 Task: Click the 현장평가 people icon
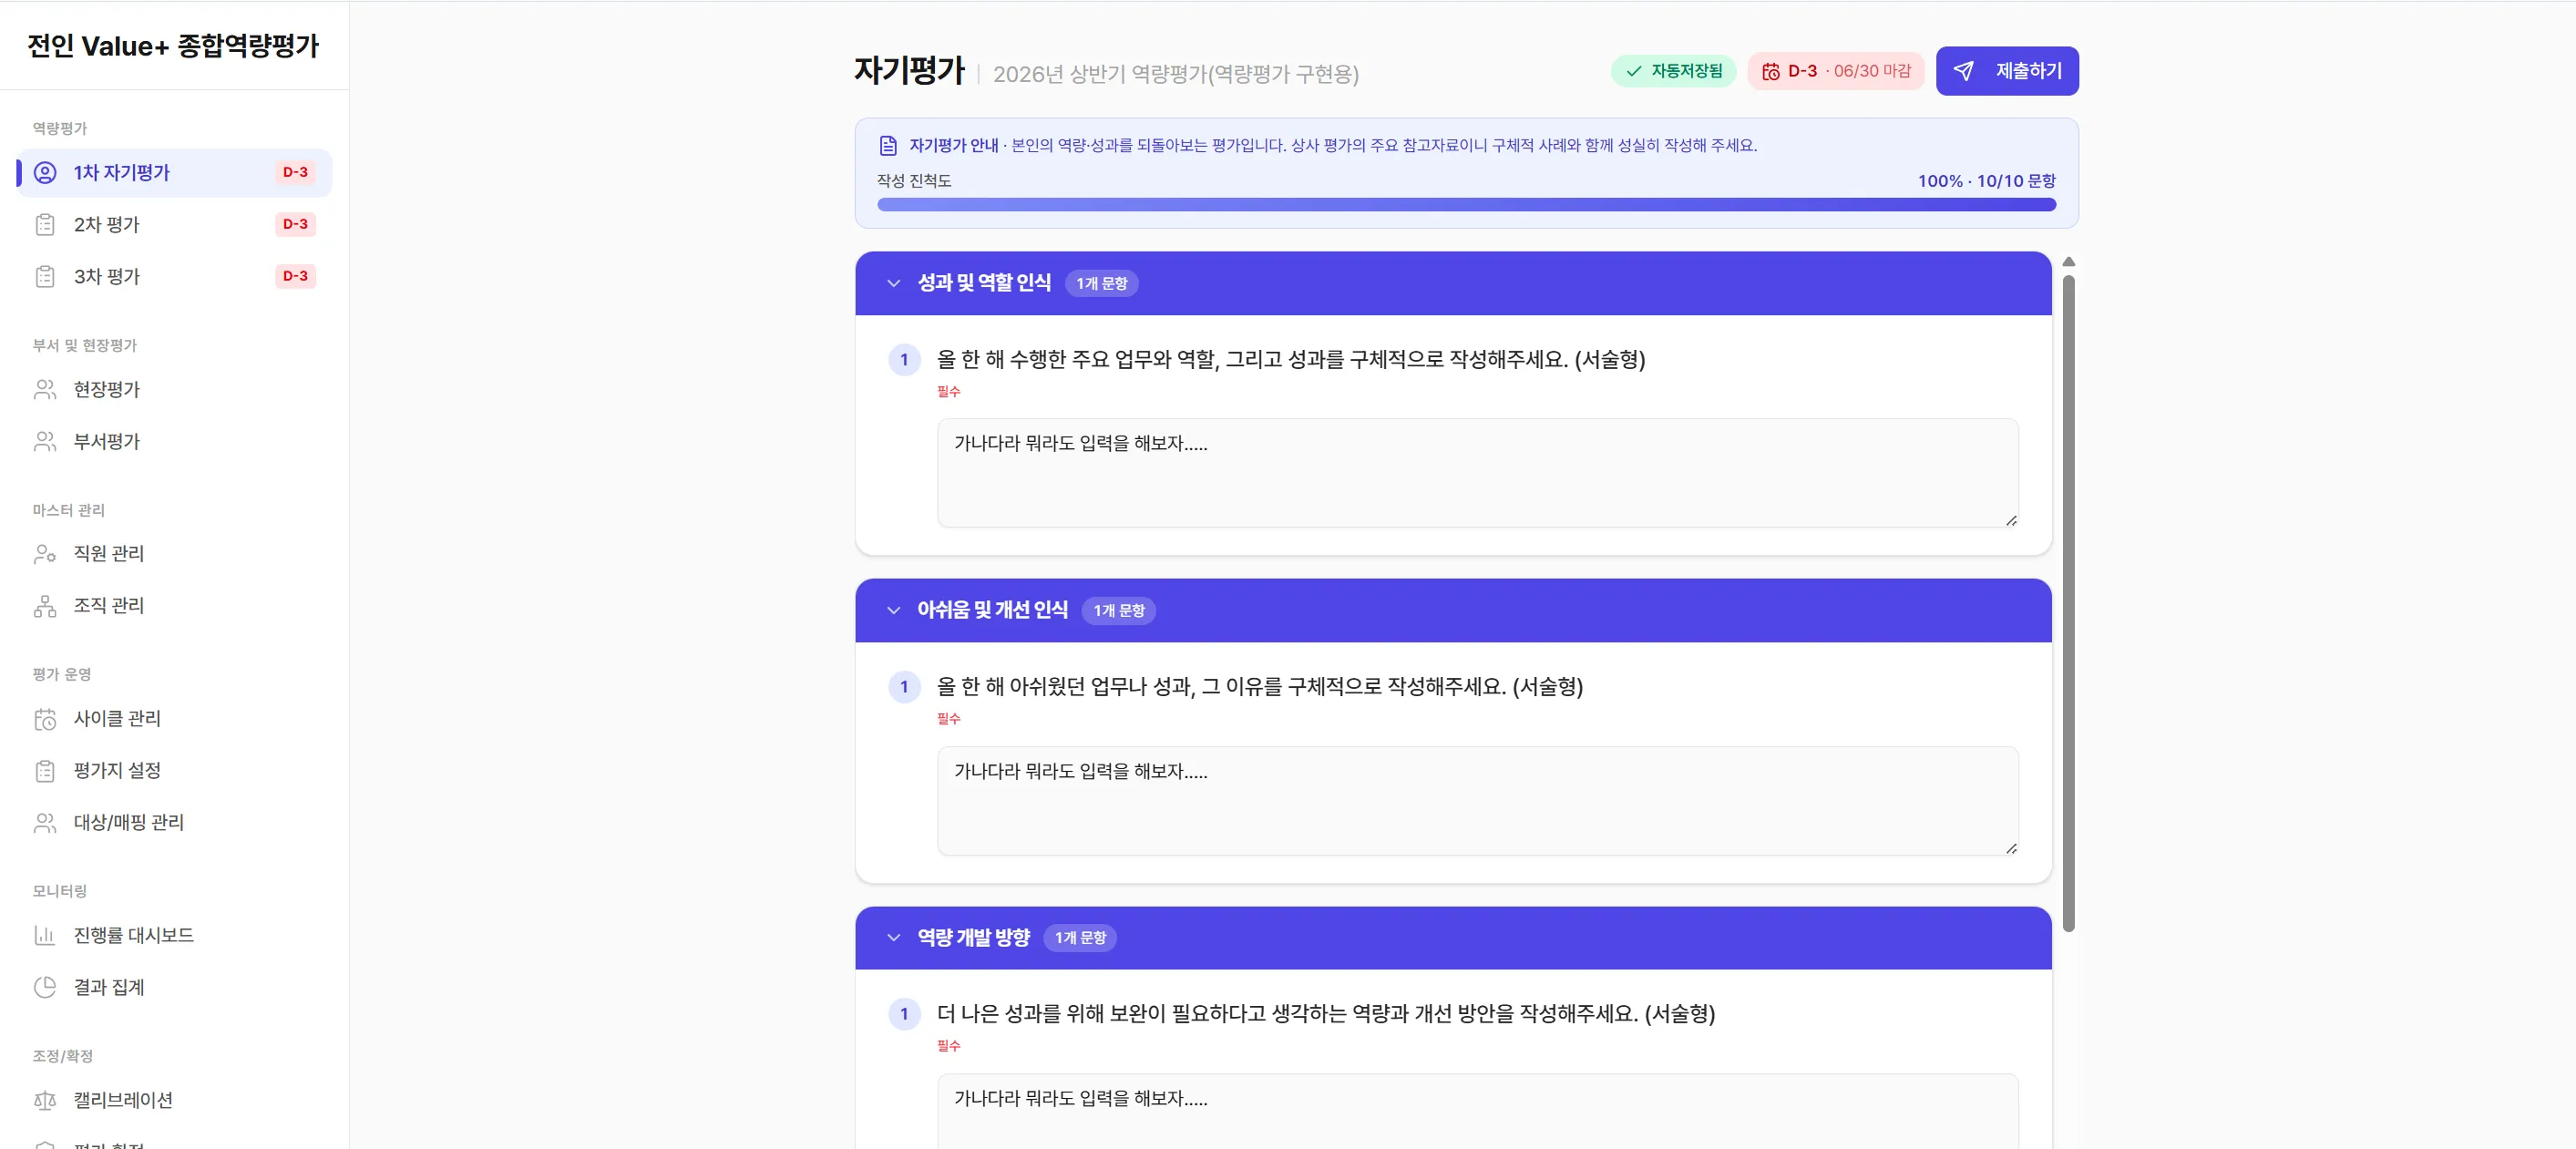(x=45, y=390)
